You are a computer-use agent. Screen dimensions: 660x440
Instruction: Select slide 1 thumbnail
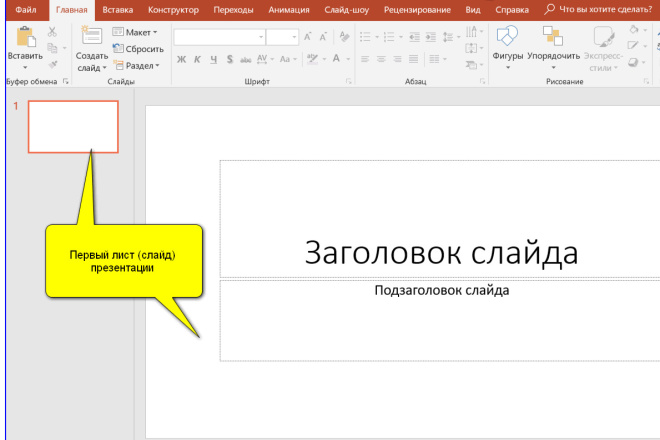tap(73, 126)
